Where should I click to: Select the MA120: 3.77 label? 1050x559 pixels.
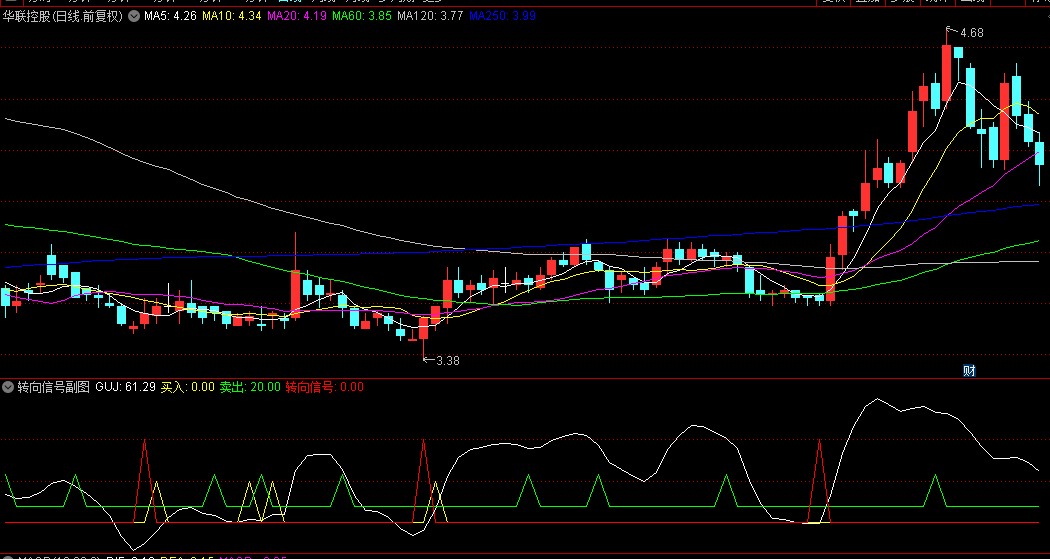click(x=430, y=16)
